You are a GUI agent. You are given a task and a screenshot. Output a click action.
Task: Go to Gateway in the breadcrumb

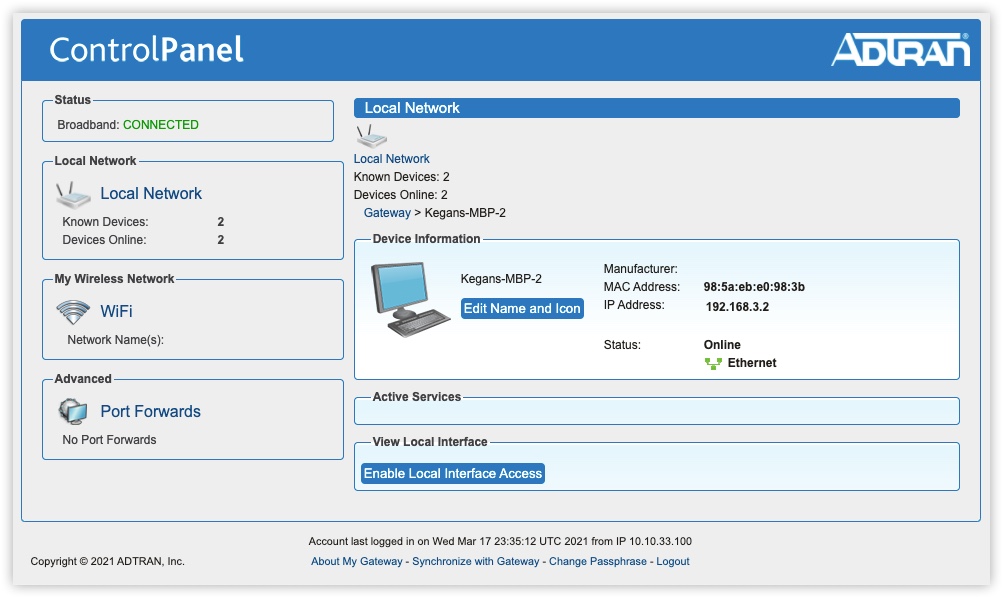[x=387, y=213]
